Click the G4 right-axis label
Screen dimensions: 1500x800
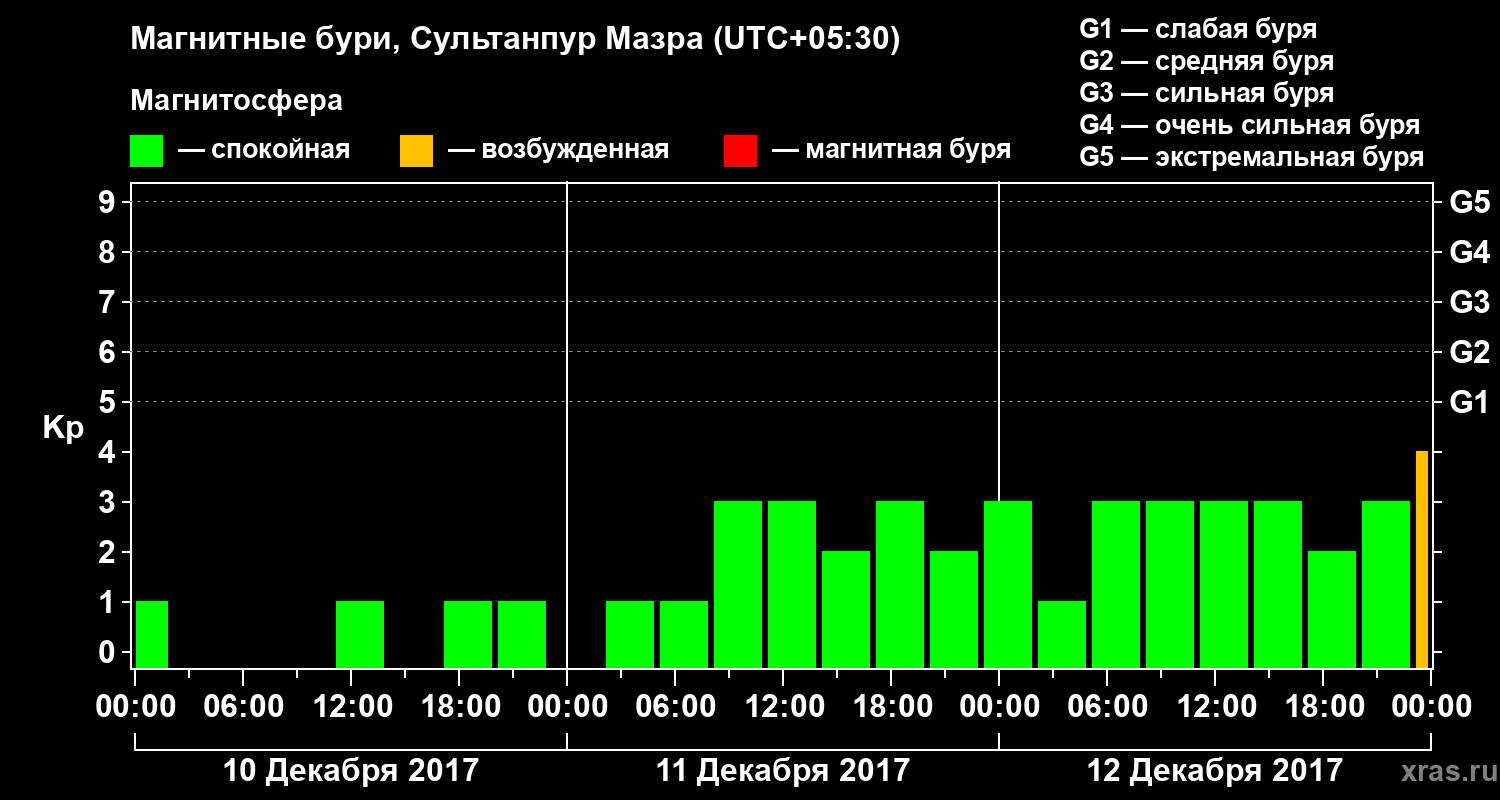click(1469, 253)
